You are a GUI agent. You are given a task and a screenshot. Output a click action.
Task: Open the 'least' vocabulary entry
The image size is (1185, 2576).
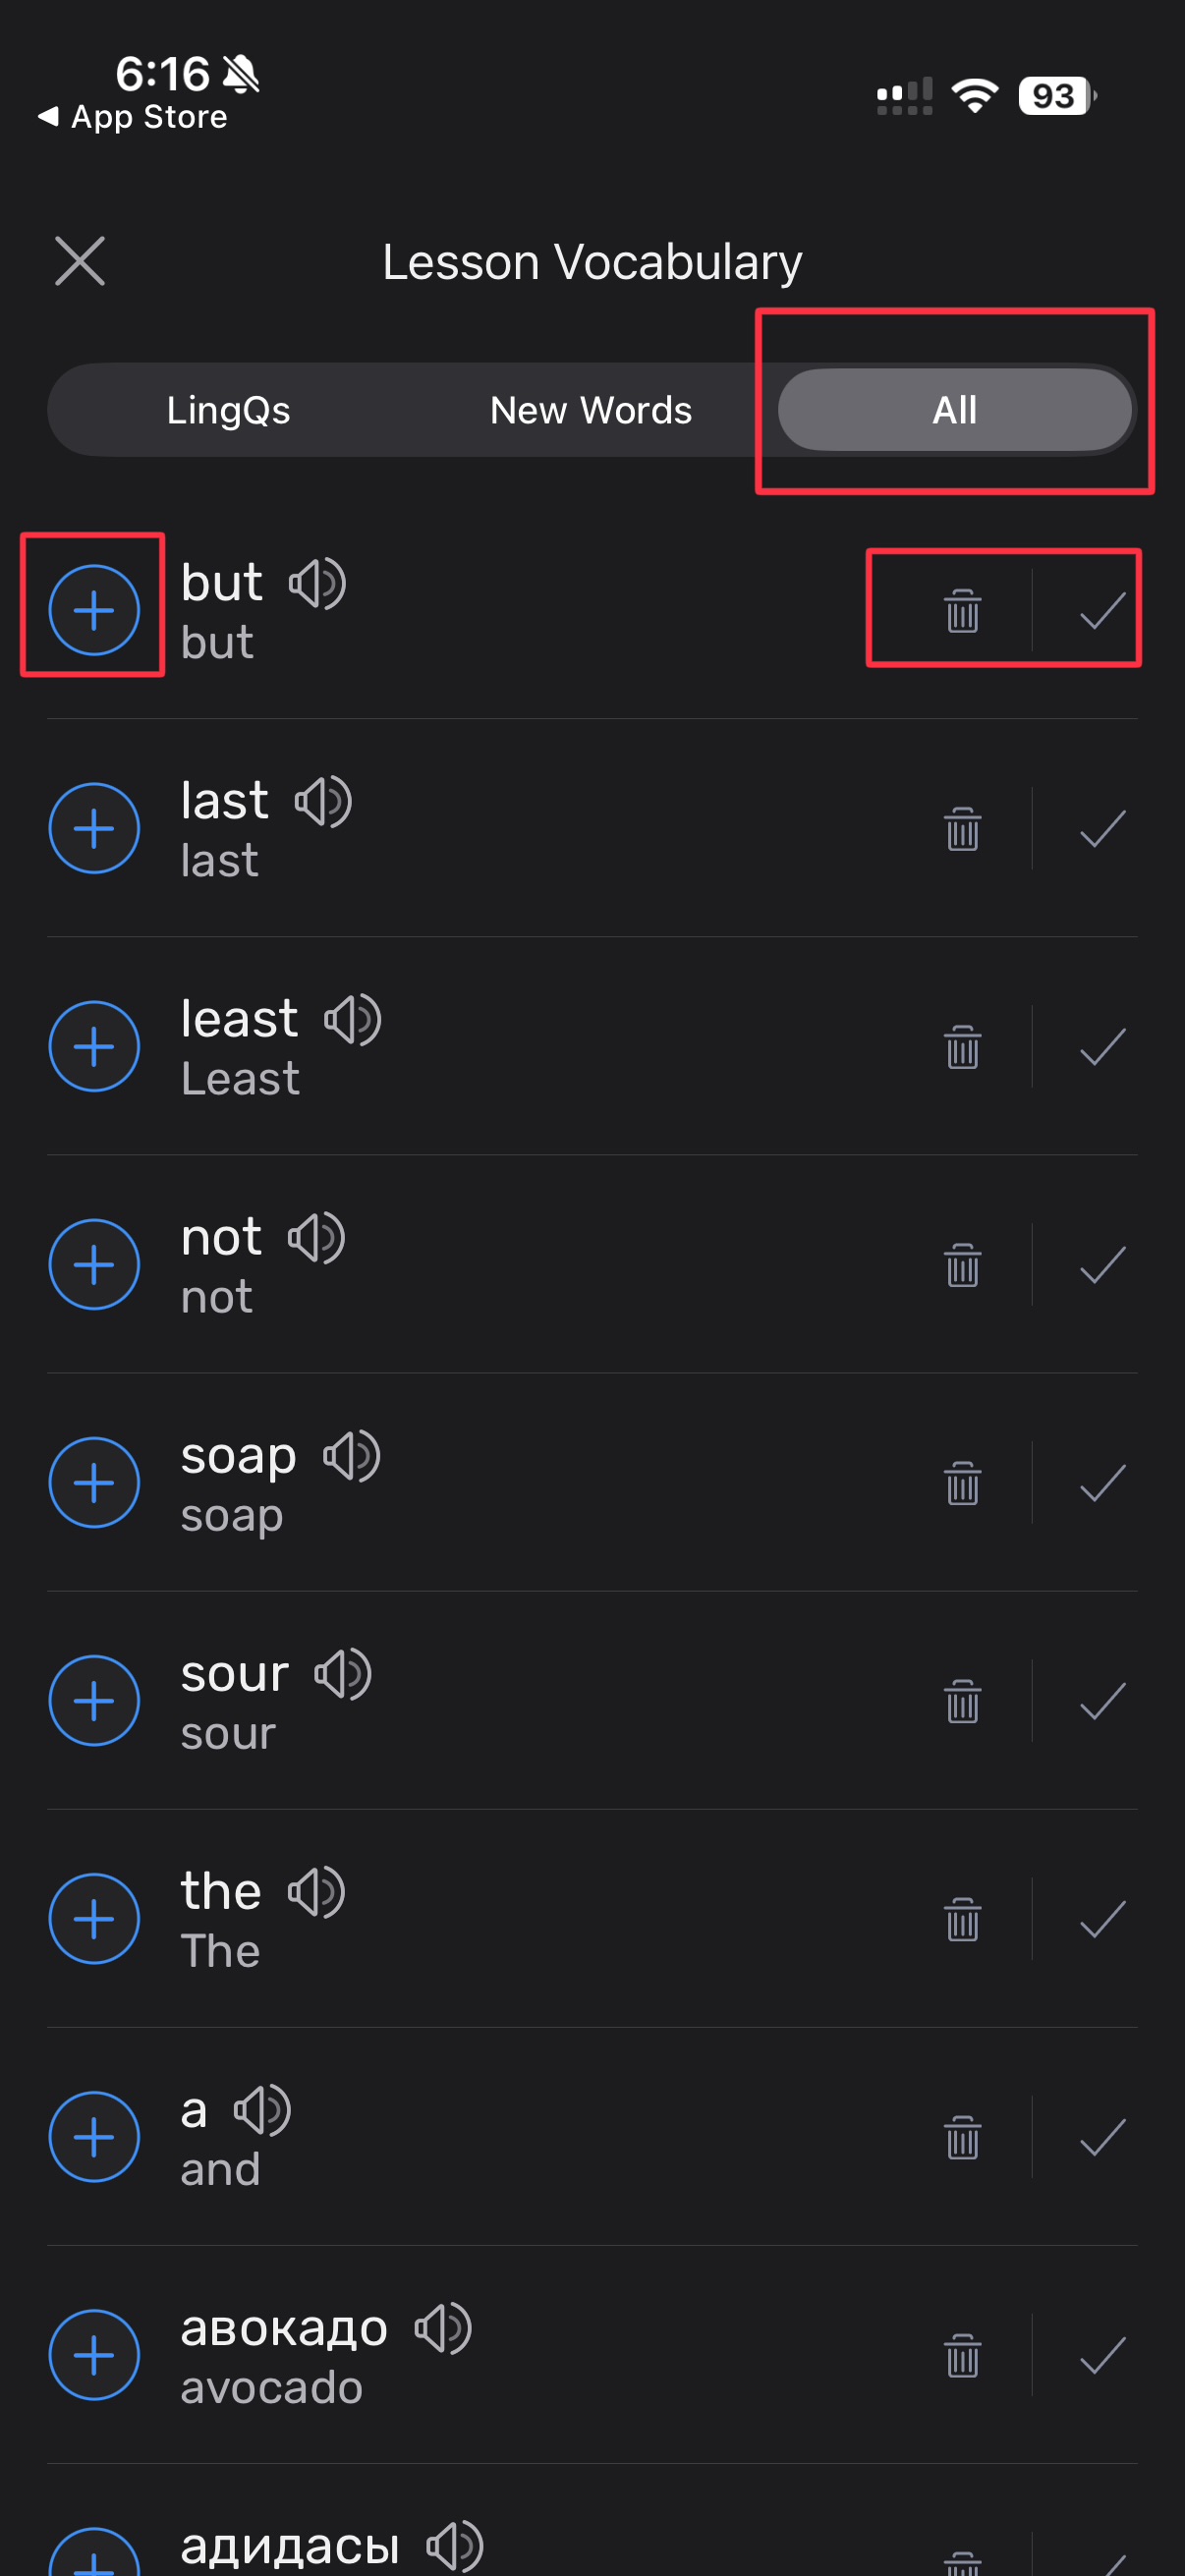(x=240, y=1048)
